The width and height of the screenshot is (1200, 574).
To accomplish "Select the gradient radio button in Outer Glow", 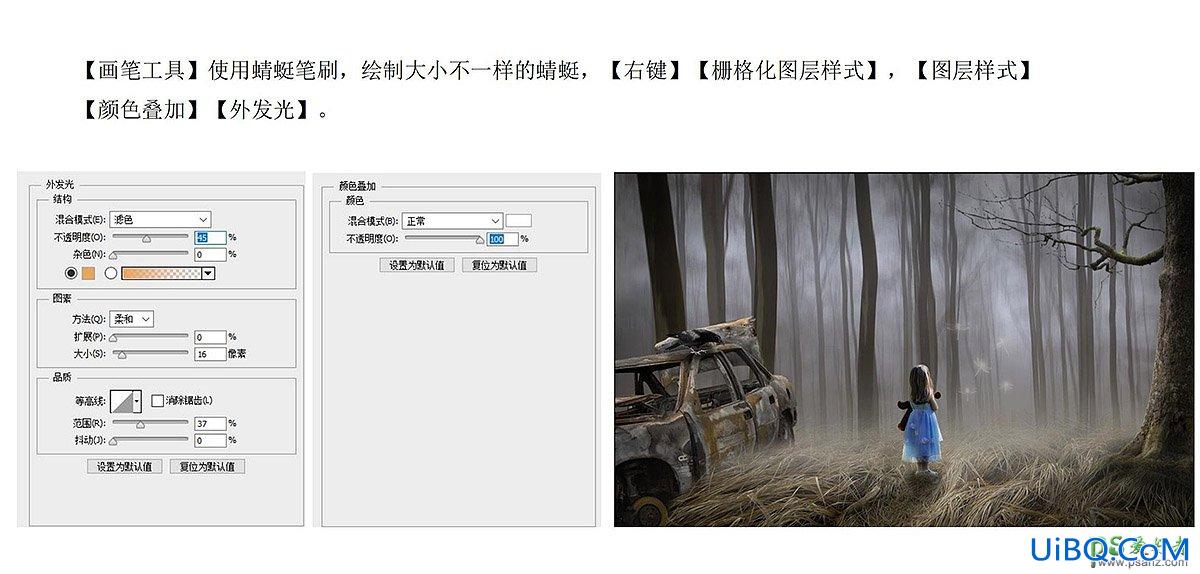I will (x=111, y=273).
